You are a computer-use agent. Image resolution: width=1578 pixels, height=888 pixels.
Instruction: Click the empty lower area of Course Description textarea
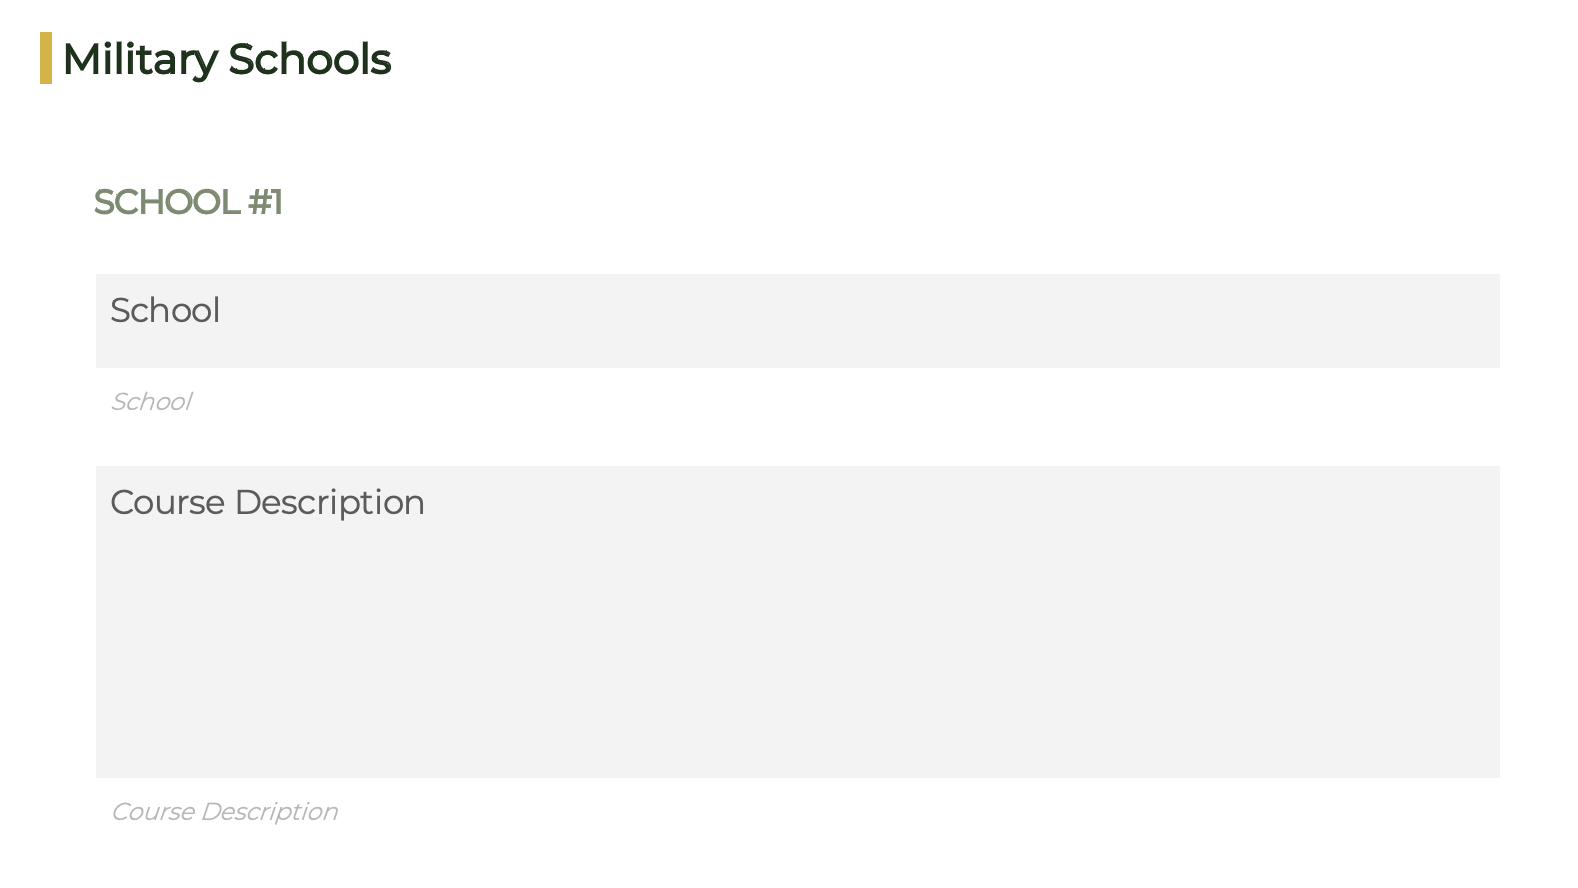click(x=797, y=680)
